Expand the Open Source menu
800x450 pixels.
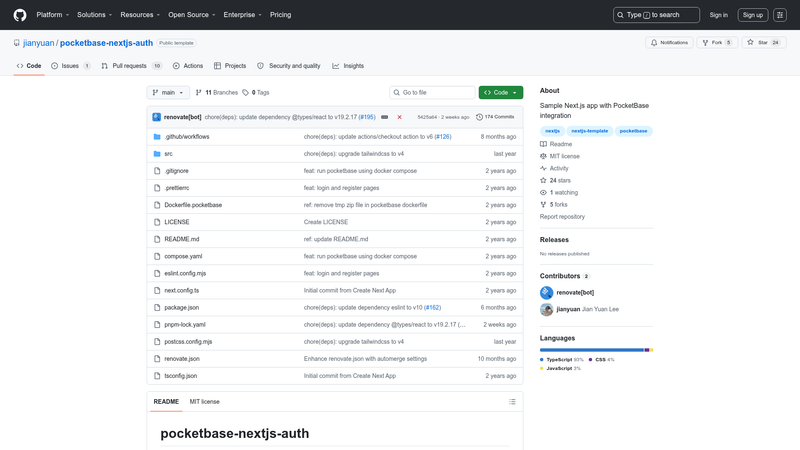coord(192,15)
